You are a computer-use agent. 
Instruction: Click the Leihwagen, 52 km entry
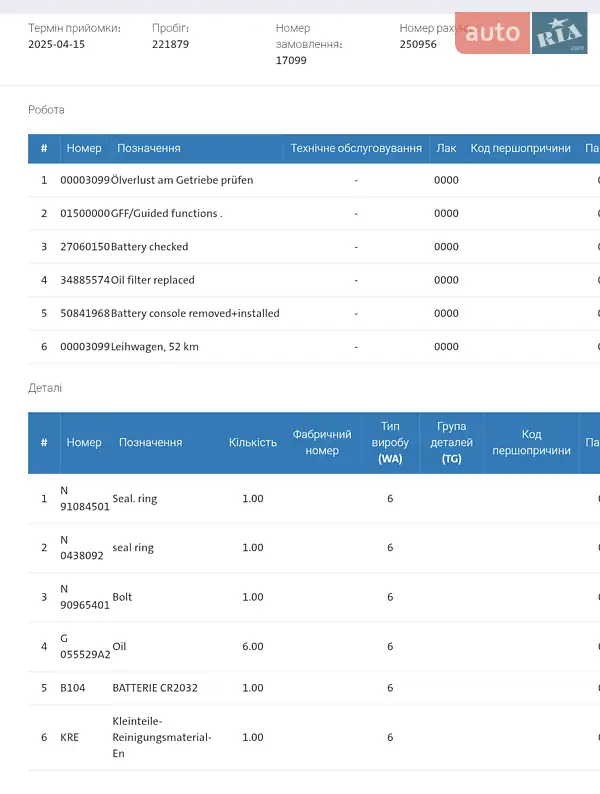pyautogui.click(x=155, y=346)
